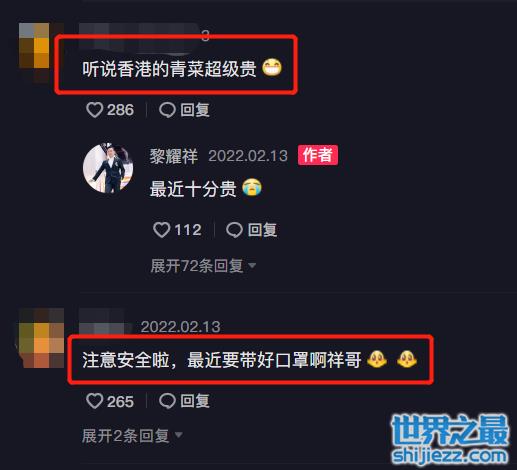The image size is (517, 470).
Task: Click the 世界之最 watermark logo
Action: pos(451,440)
